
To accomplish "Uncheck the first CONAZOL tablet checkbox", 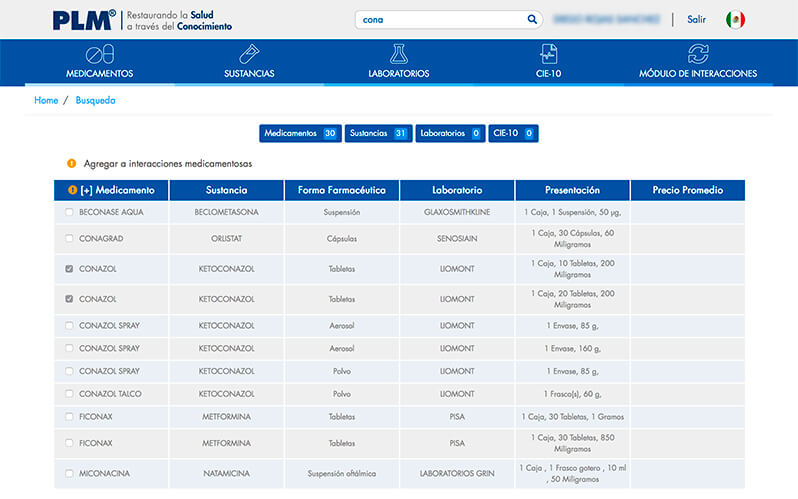I will click(69, 269).
